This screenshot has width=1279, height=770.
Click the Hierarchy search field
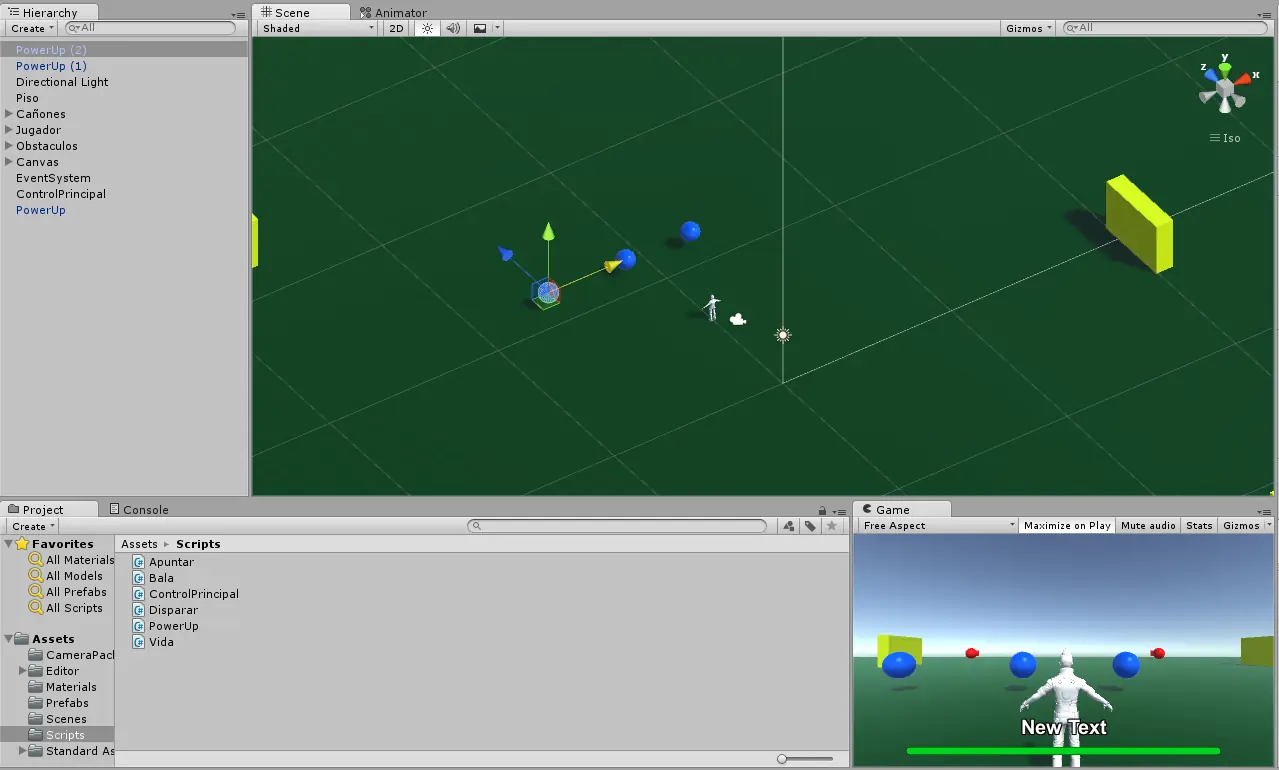click(x=150, y=28)
